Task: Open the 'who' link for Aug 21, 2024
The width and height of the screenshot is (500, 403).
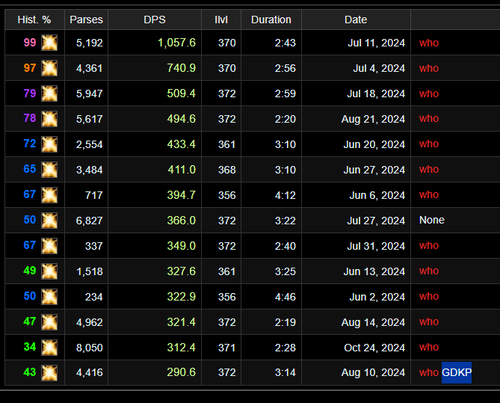Action: 429,119
